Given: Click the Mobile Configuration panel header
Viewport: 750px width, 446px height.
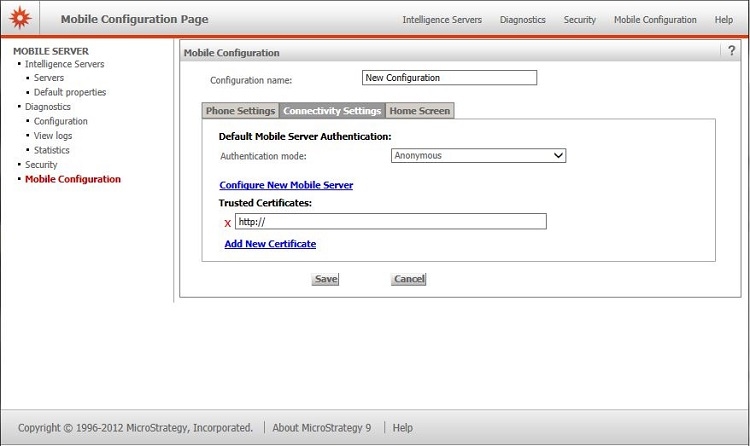Looking at the screenshot, I should pos(232,53).
